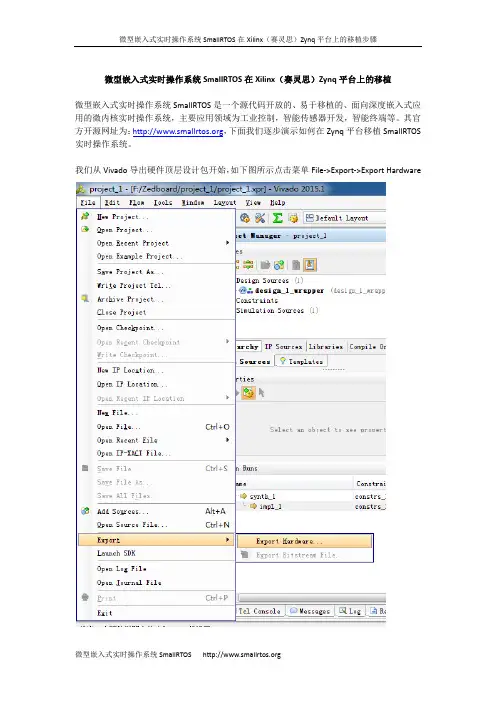Select design_1_wrapper in the sources tree
This screenshot has height=702, width=496.
(289, 291)
